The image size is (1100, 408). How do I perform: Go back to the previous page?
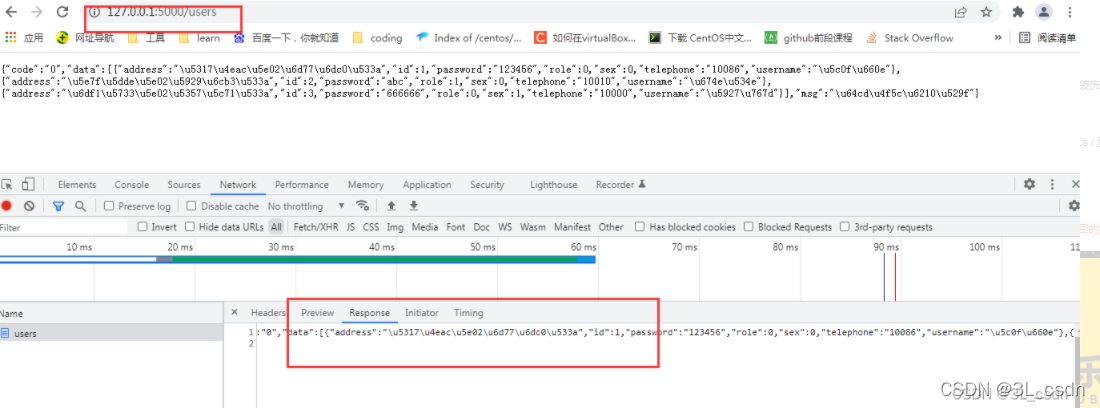[11, 12]
